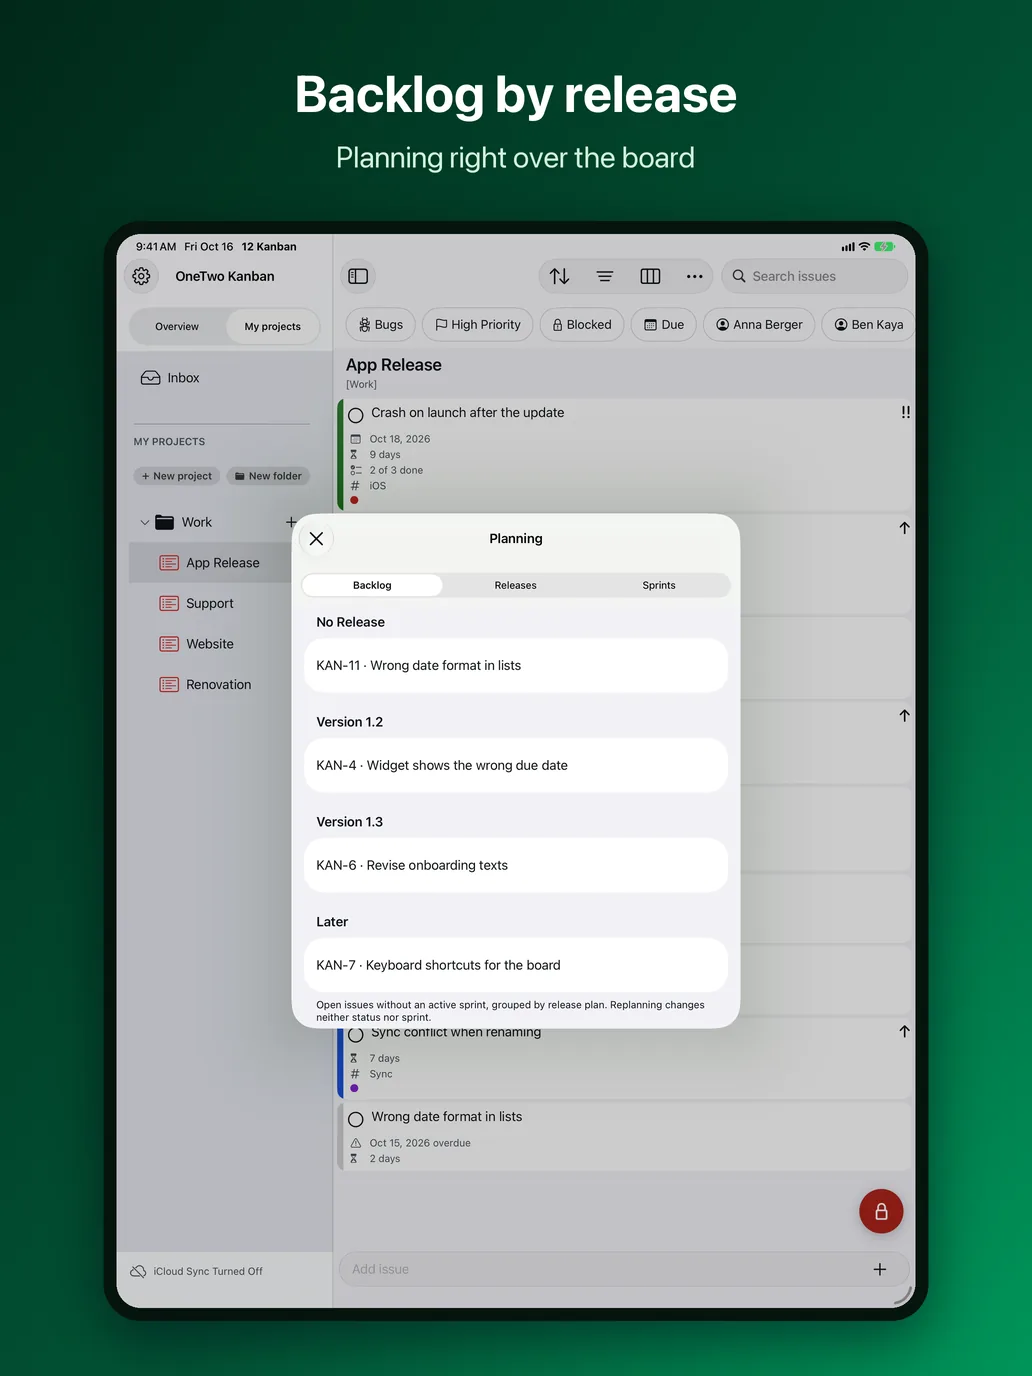Open Renovation project
Screen dimensions: 1032x1376
pos(210,685)
